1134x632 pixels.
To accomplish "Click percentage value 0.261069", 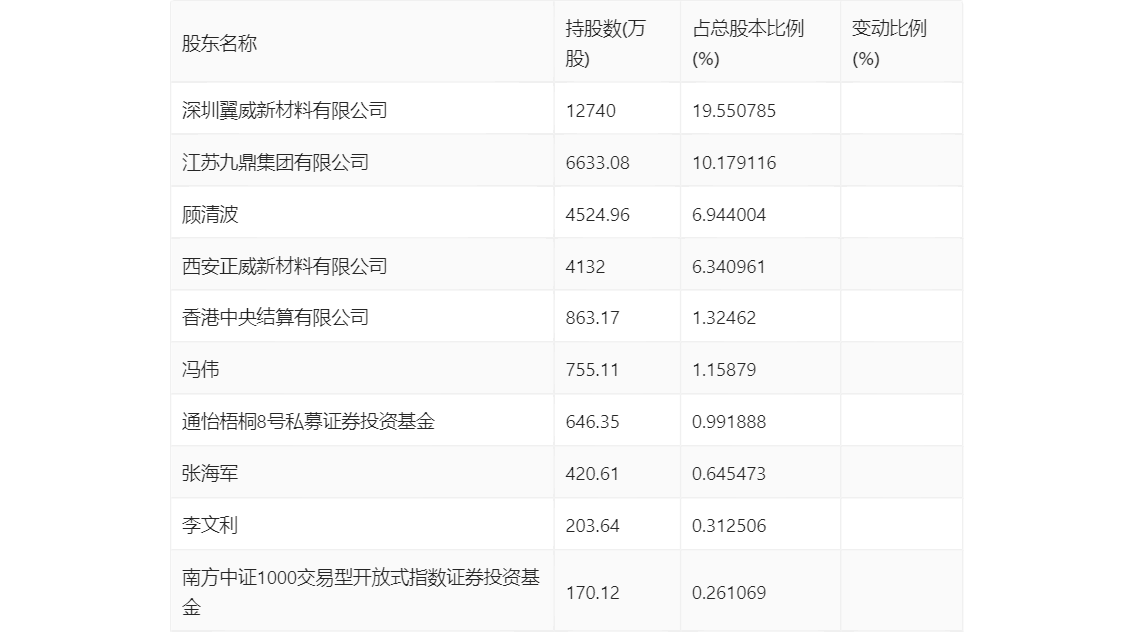I will coord(729,593).
